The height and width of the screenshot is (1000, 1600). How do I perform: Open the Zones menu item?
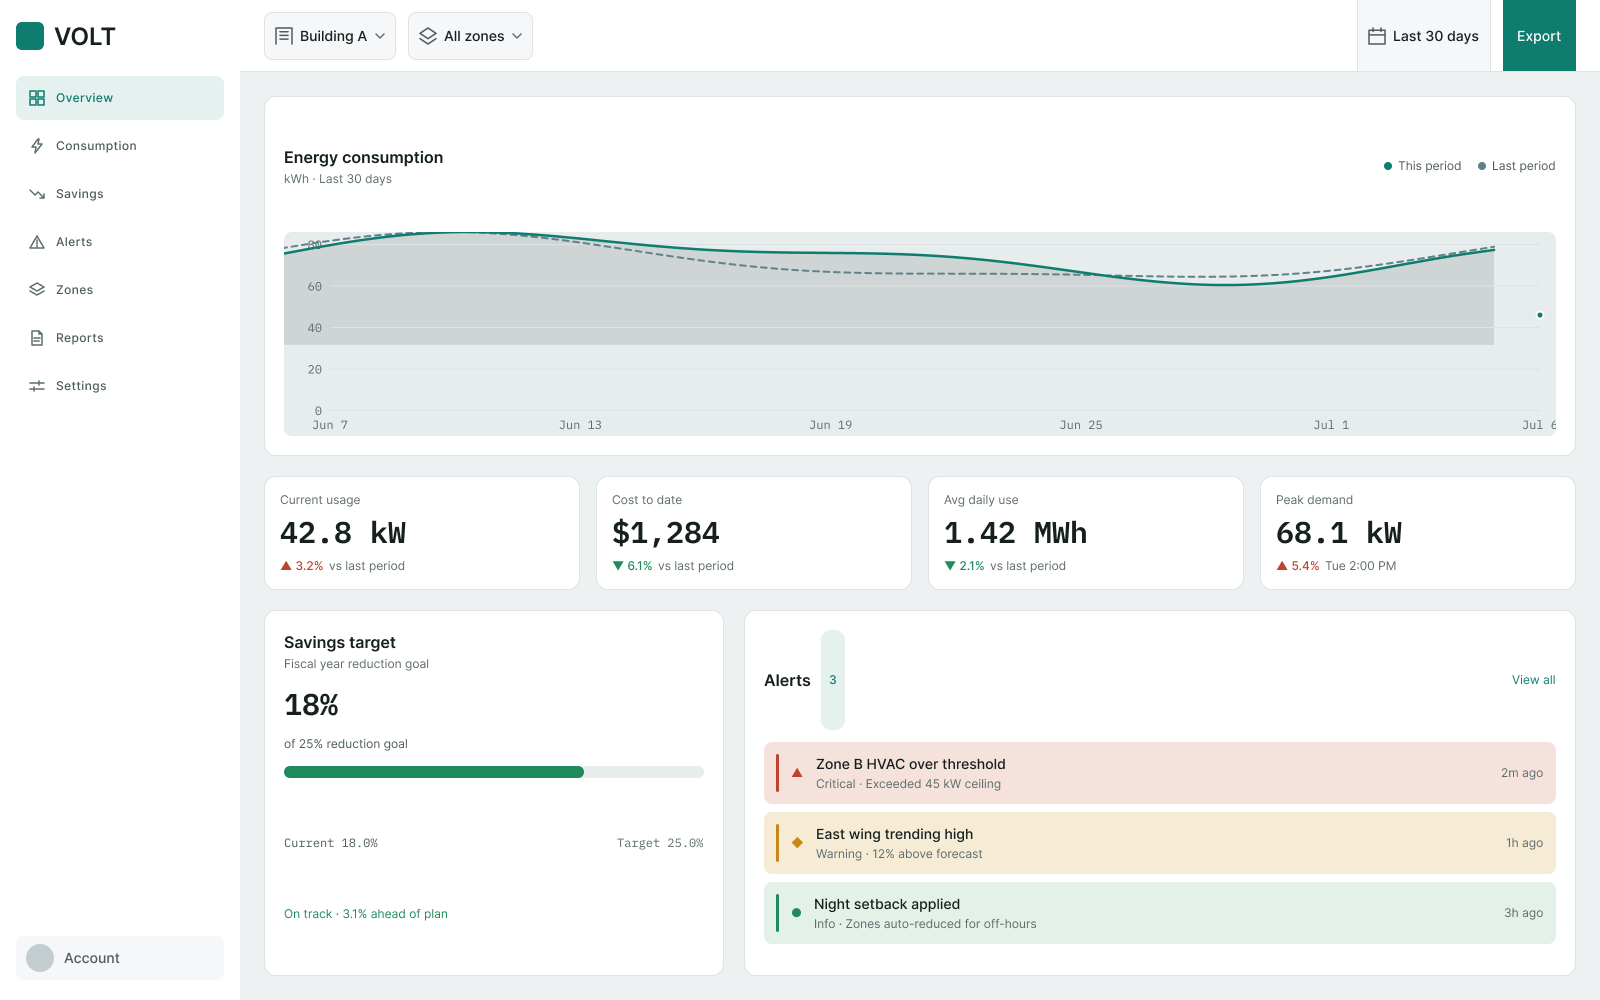(120, 290)
